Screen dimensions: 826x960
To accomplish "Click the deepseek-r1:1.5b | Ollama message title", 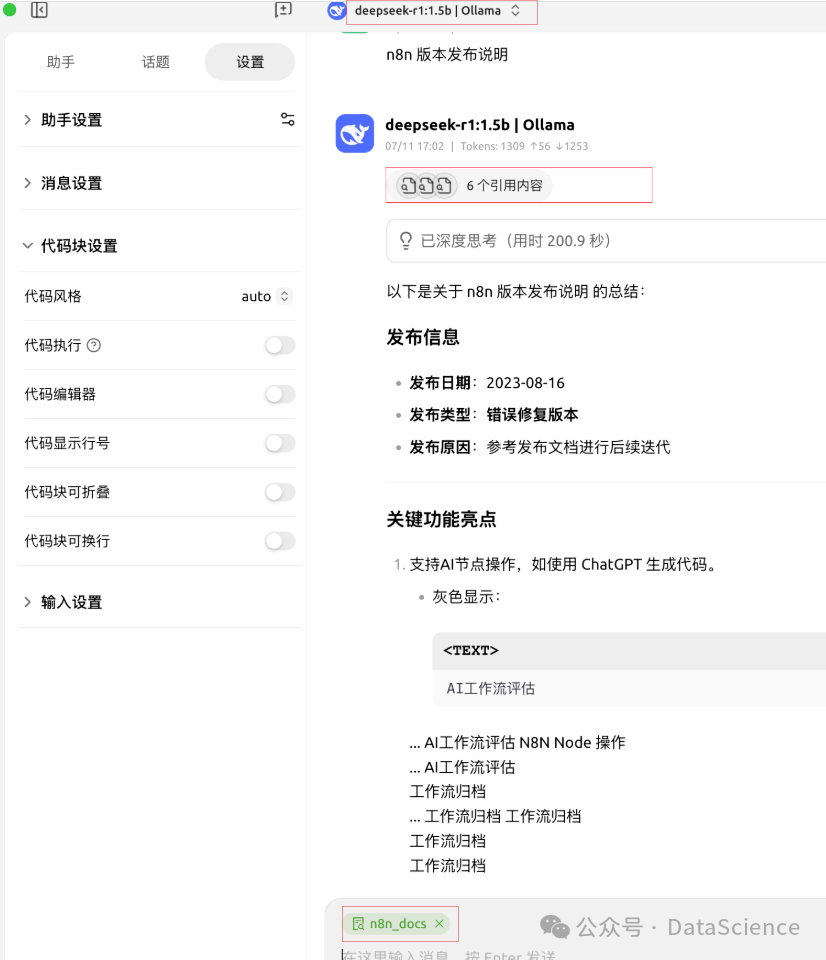I will 480,125.
